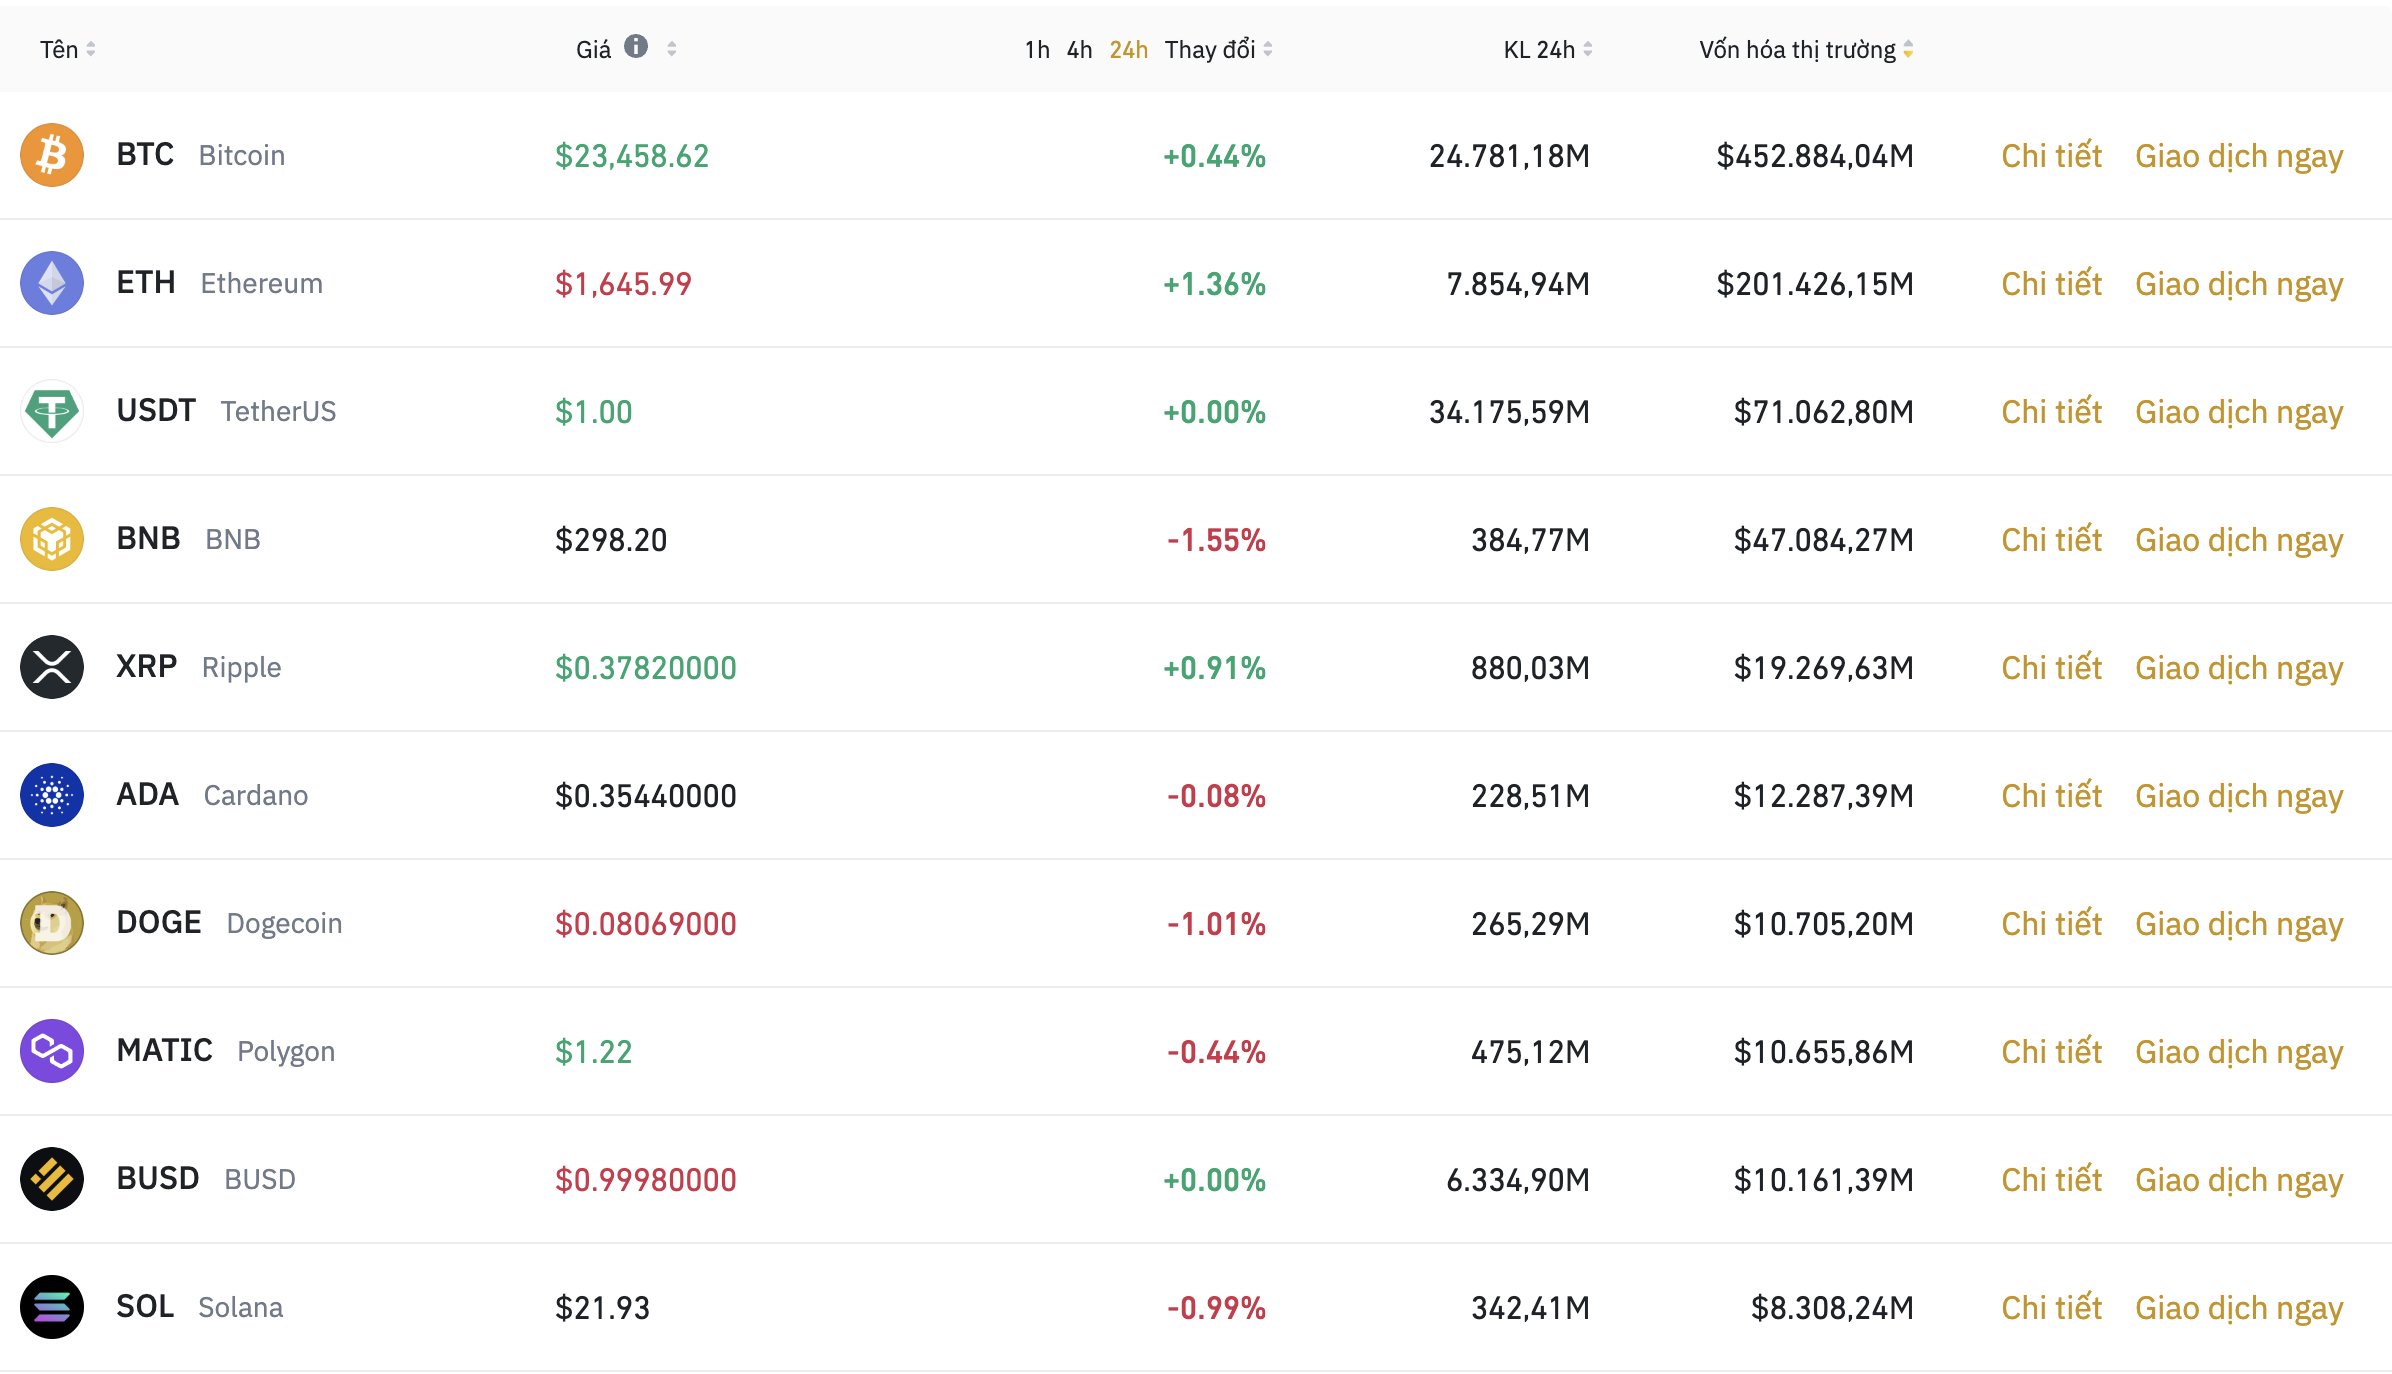
Task: Click the BUSD black-yellow coin icon
Action: pos(52,1179)
